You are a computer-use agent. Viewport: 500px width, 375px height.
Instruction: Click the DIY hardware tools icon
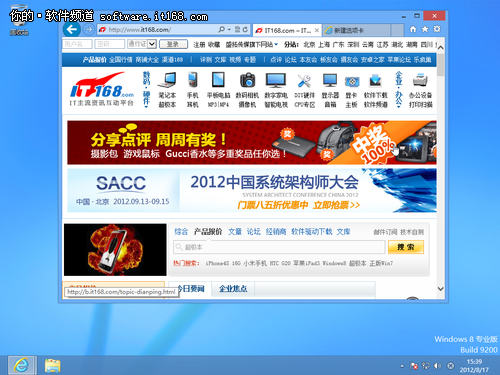tap(304, 81)
